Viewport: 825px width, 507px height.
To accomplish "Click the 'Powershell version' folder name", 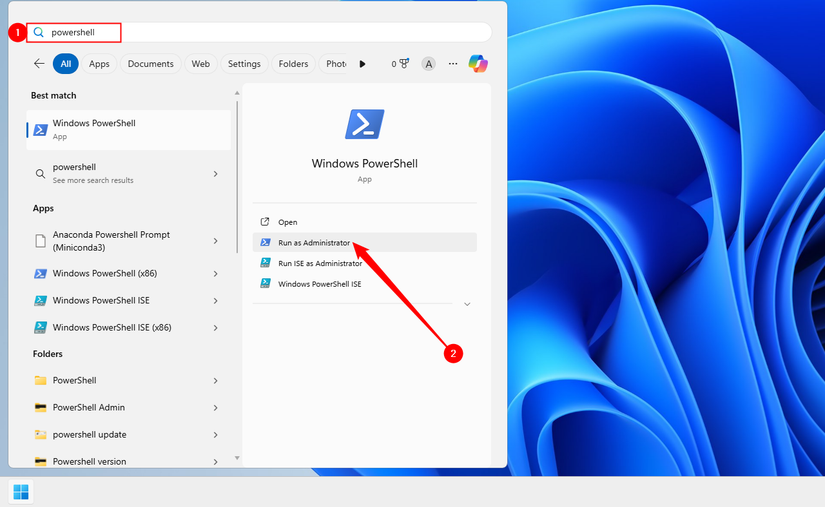I will (89, 461).
